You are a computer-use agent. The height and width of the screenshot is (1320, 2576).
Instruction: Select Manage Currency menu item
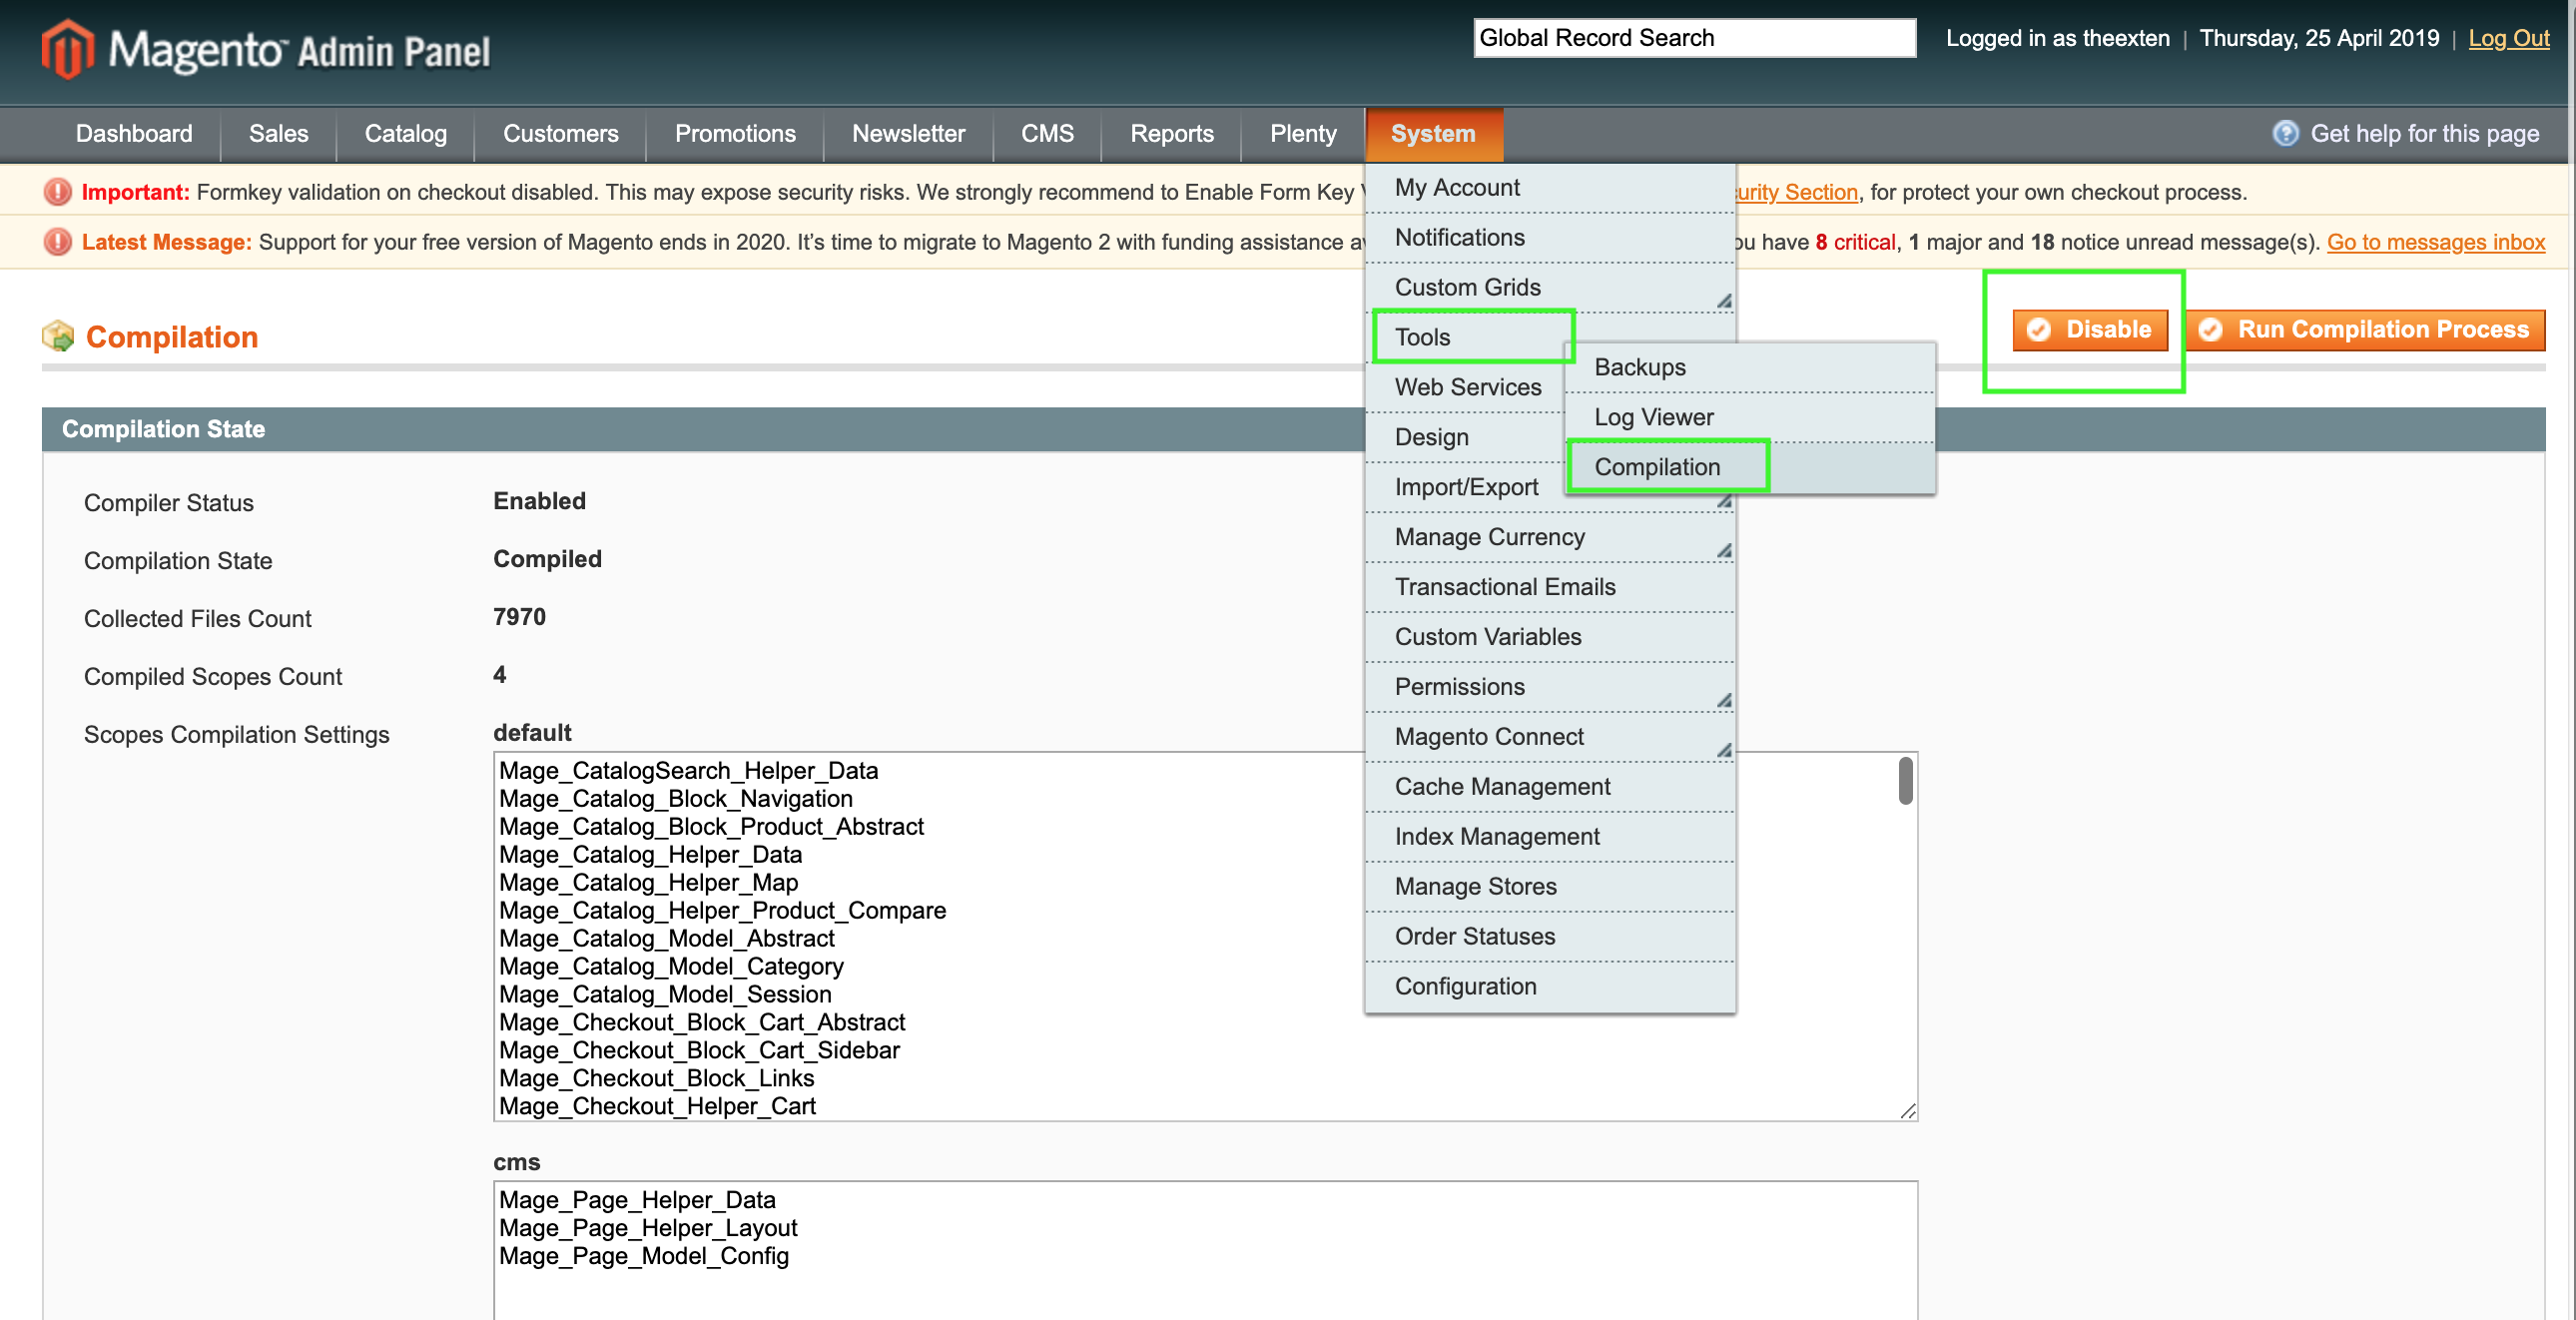(x=1549, y=537)
